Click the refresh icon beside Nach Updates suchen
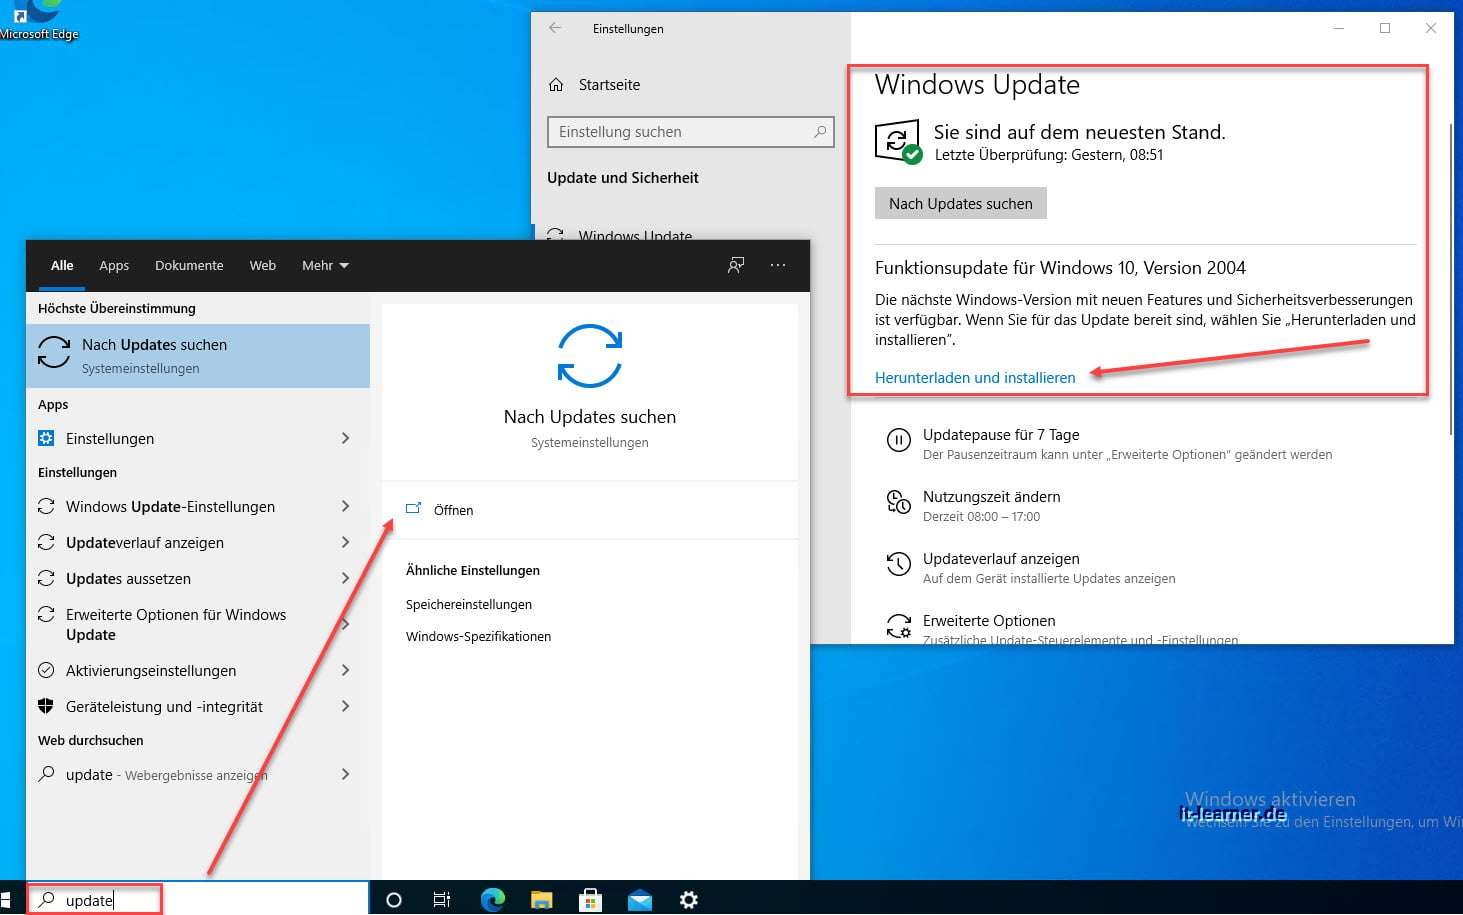The height and width of the screenshot is (915, 1463). pos(53,350)
